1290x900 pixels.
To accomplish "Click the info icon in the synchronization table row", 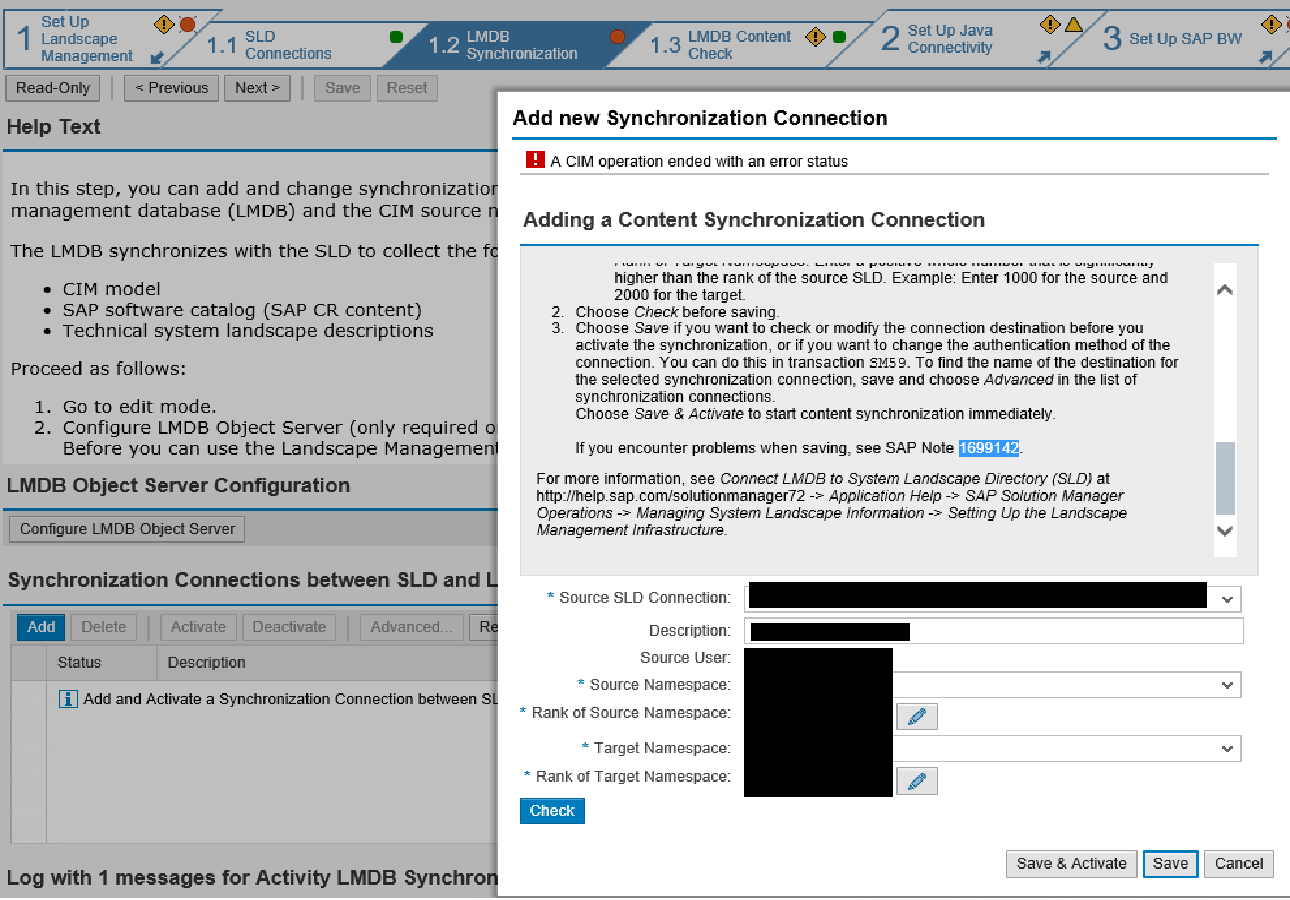I will pyautogui.click(x=69, y=699).
